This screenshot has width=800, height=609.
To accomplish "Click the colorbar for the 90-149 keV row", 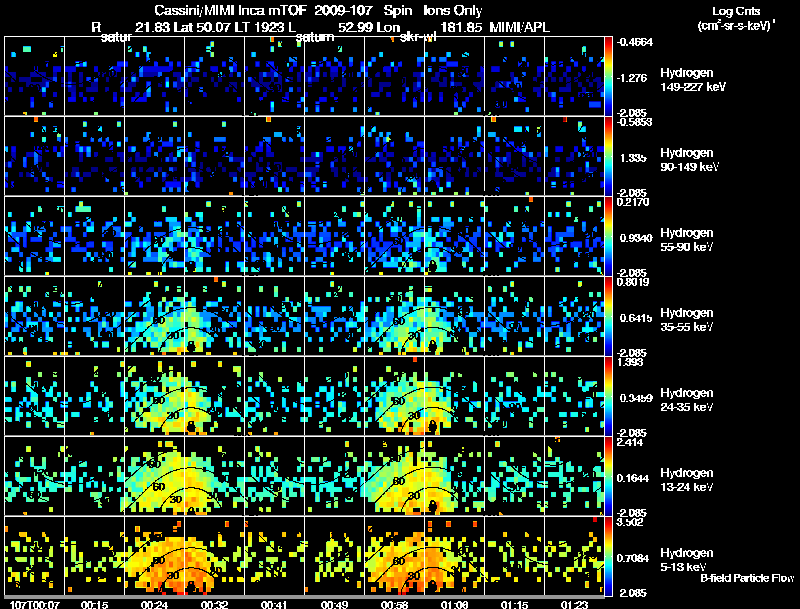I will tap(608, 156).
